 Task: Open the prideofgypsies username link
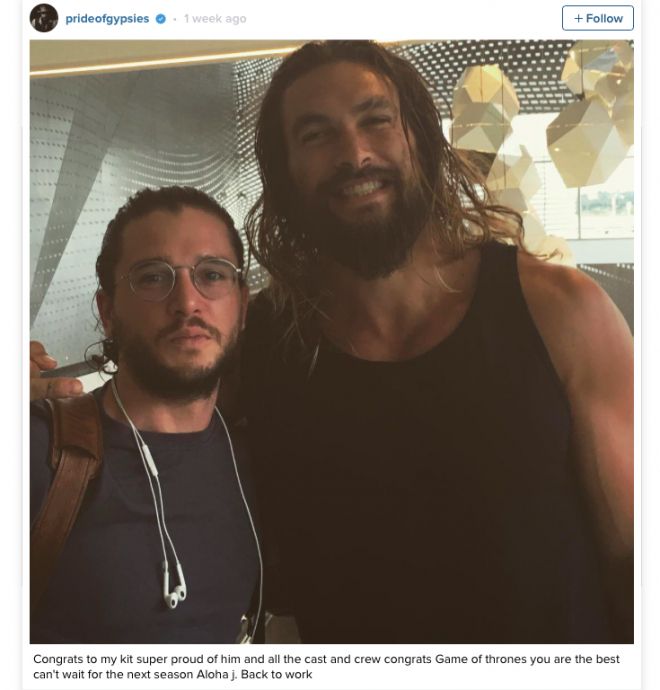(107, 19)
